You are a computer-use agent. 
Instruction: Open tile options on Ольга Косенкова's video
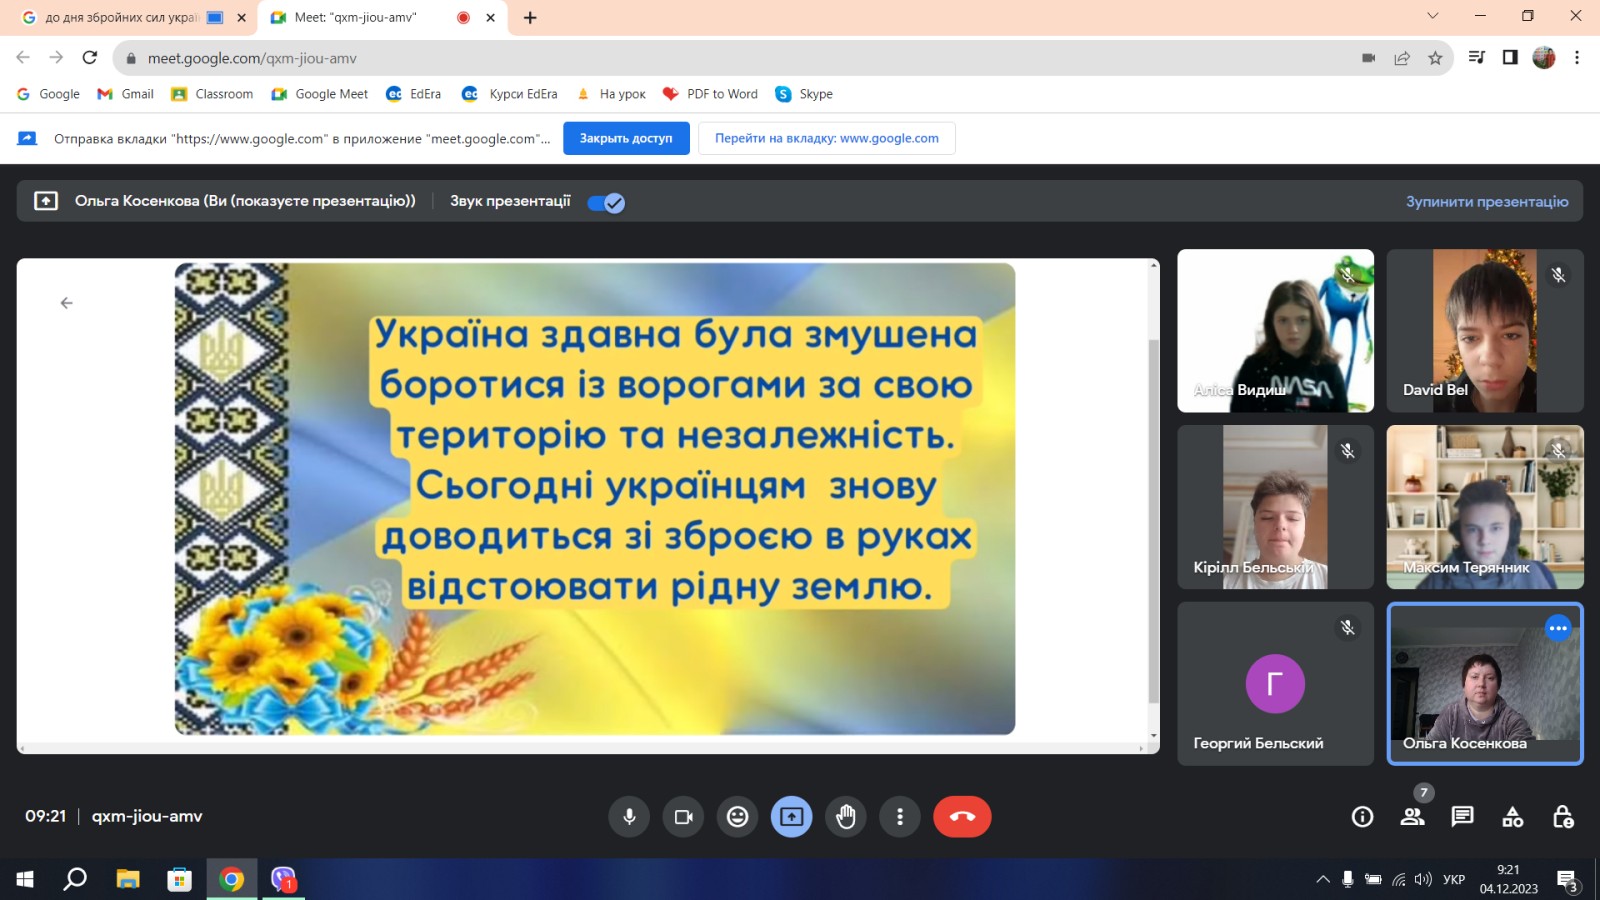pyautogui.click(x=1558, y=628)
